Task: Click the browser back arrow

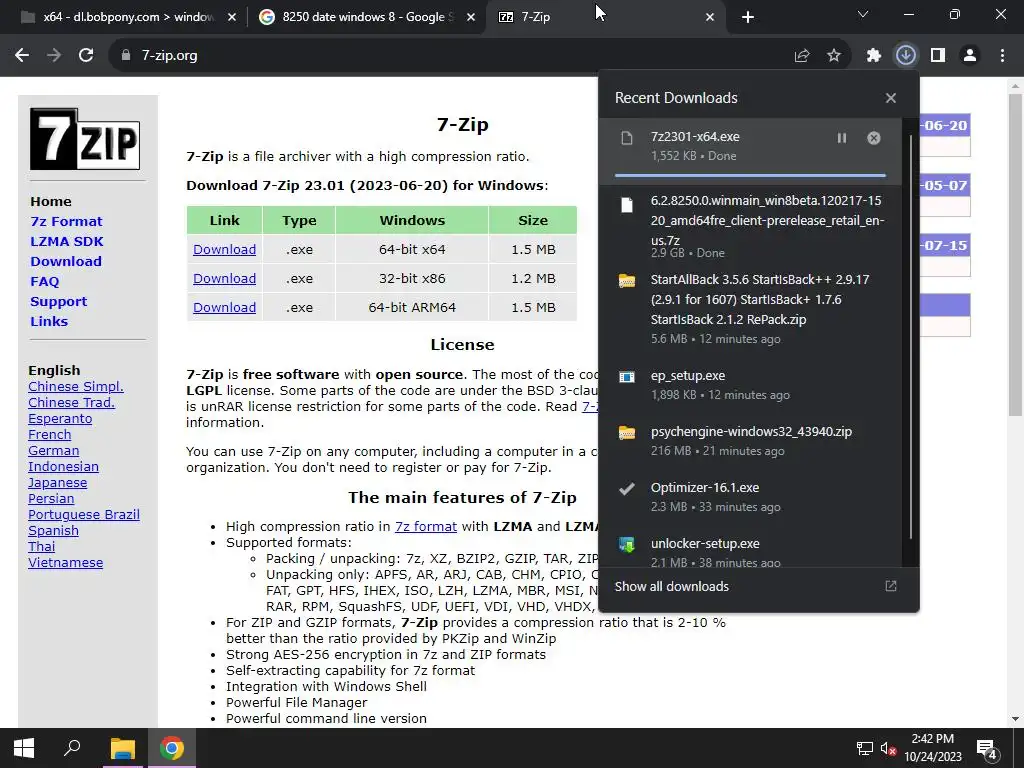Action: pos(22,56)
